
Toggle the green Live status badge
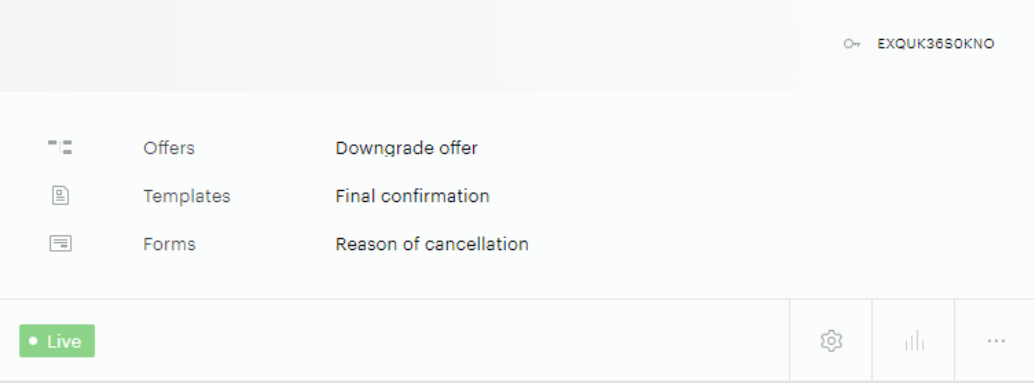(x=57, y=341)
